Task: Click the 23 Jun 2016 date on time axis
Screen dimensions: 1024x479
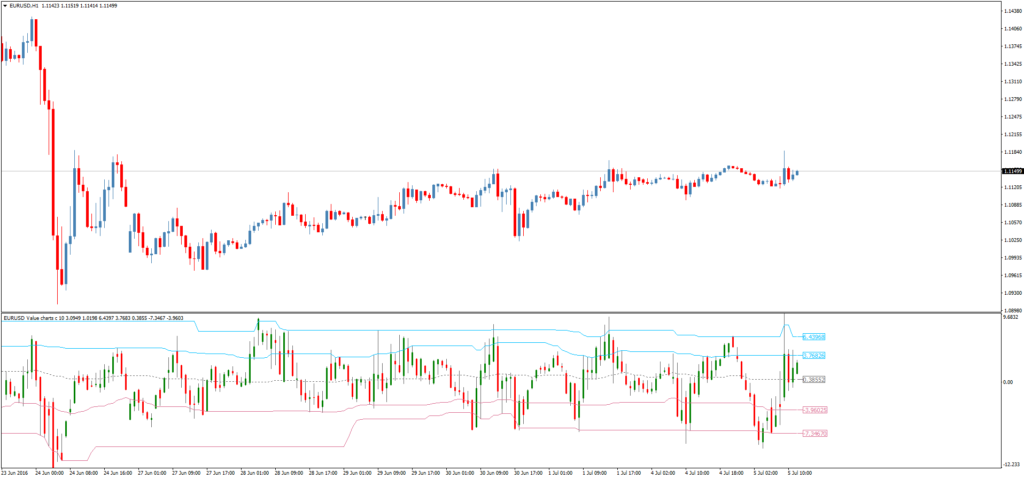Action: (17, 471)
